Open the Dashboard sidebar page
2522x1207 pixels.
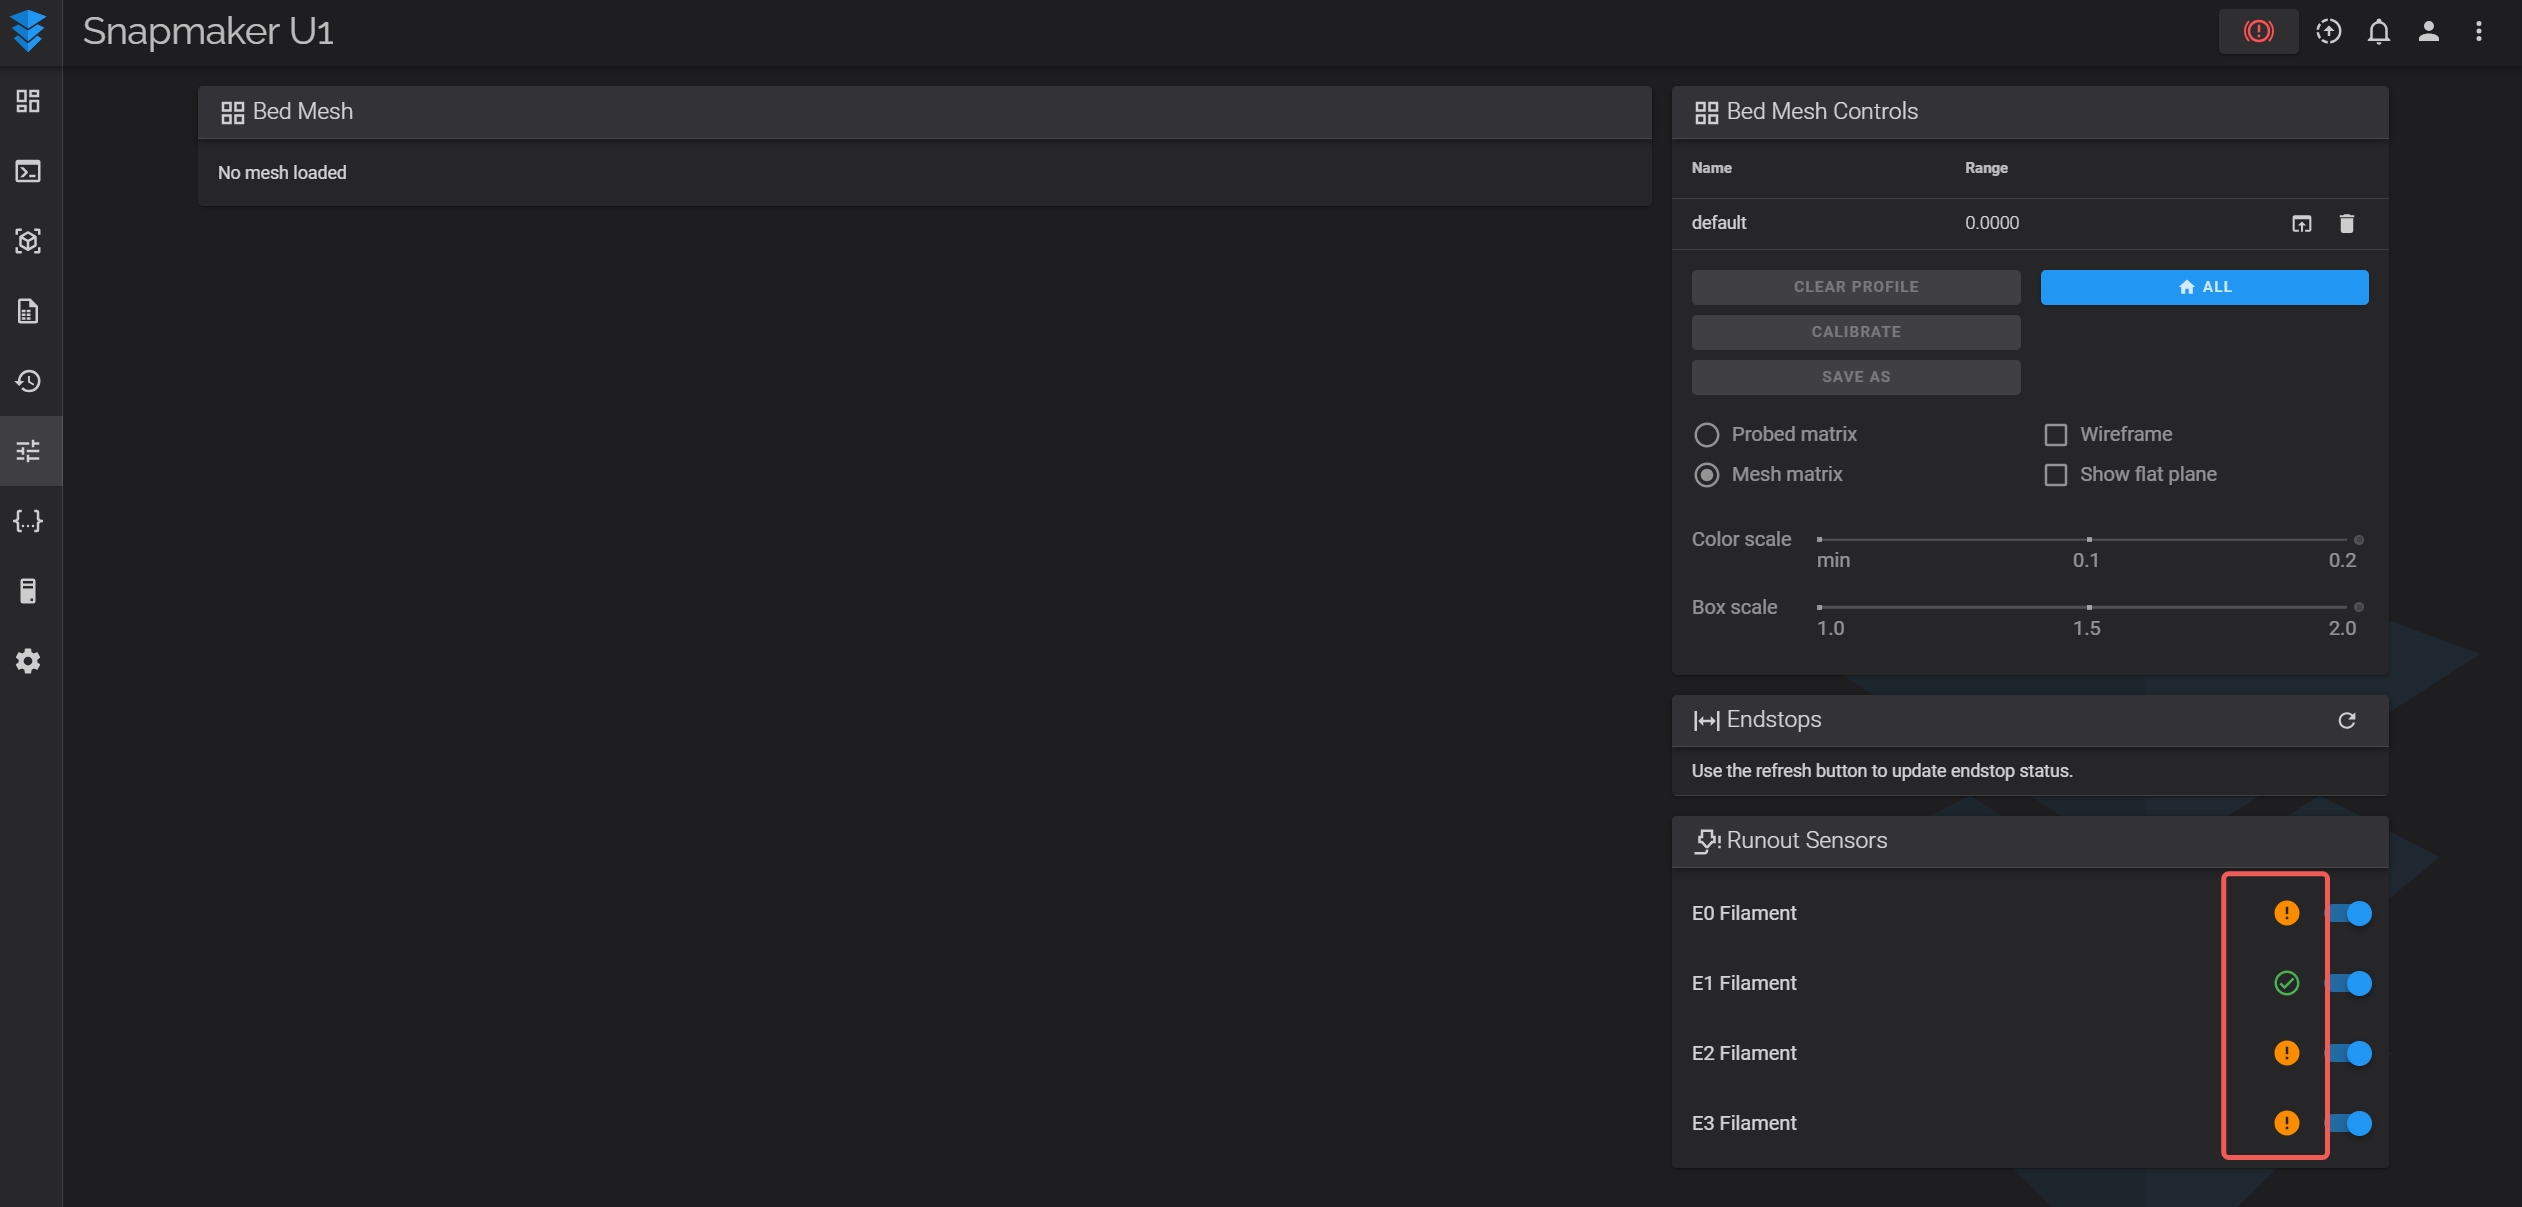(28, 101)
